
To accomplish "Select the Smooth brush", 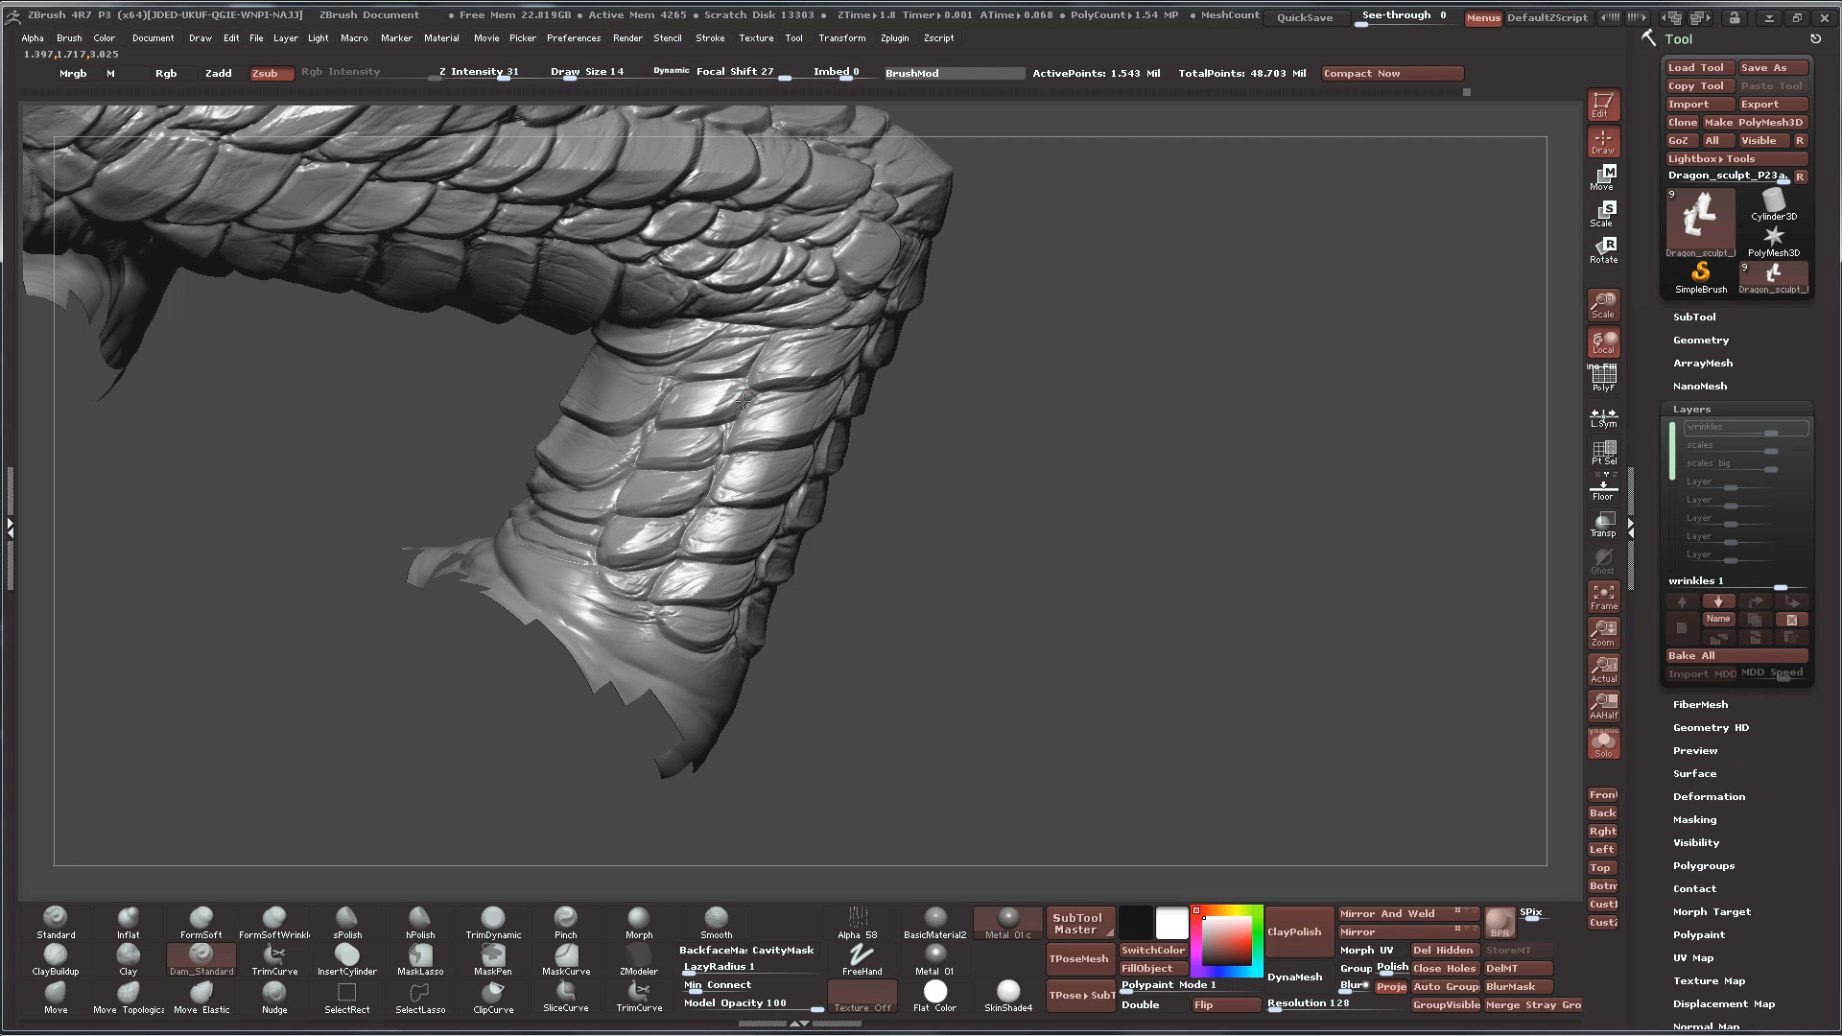I will click(716, 922).
